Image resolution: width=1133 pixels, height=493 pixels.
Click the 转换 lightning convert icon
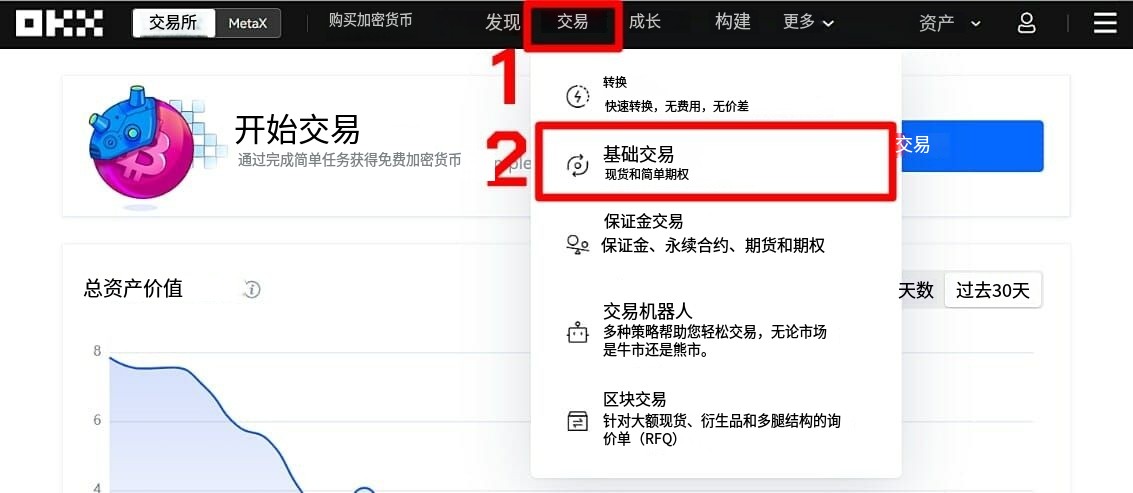[577, 95]
